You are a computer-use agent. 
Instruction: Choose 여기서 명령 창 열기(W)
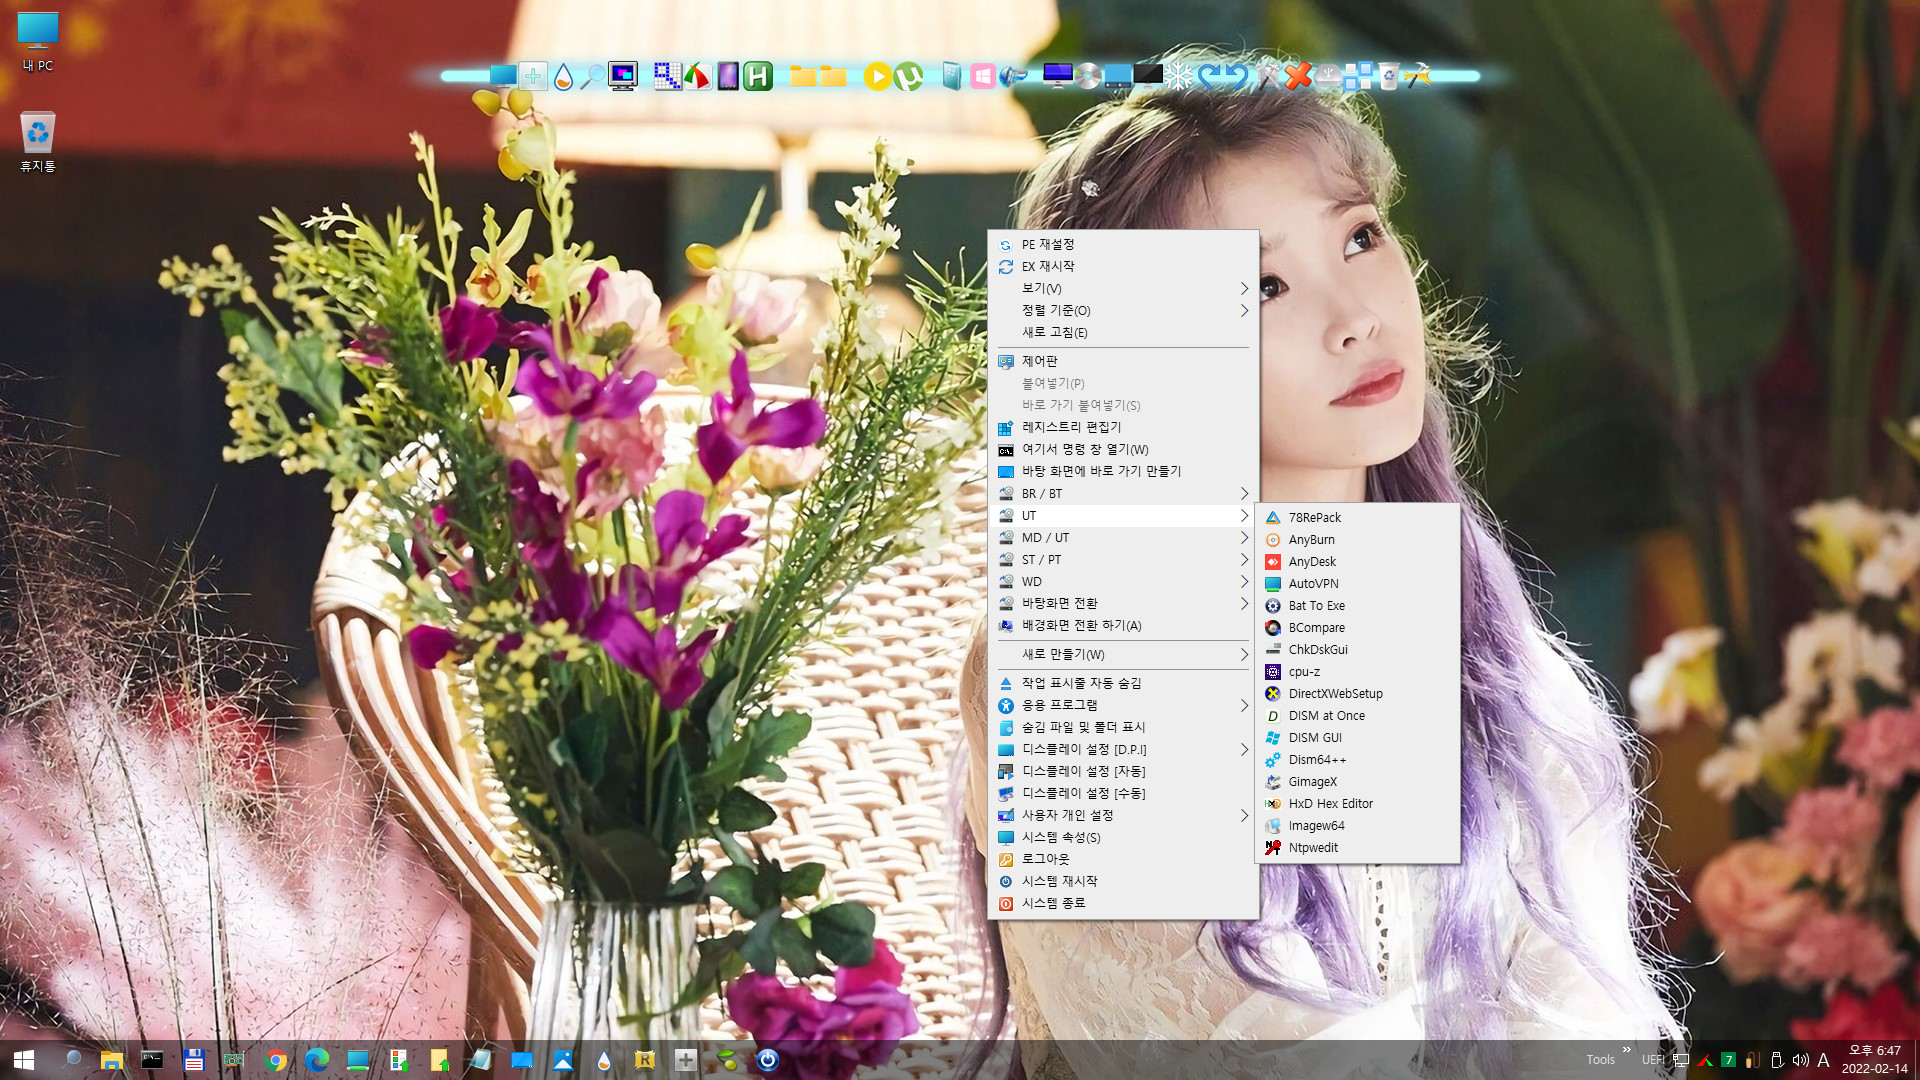(x=1123, y=449)
